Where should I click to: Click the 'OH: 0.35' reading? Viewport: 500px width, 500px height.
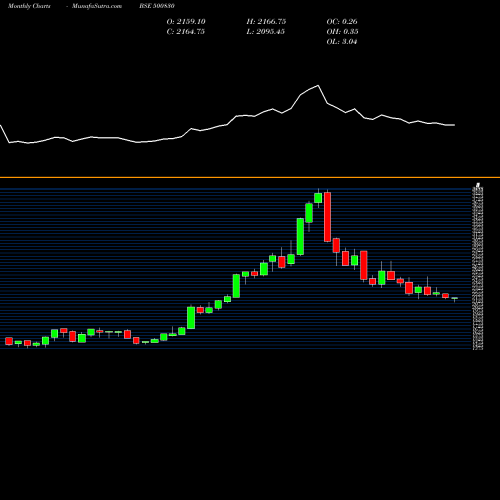point(342,32)
